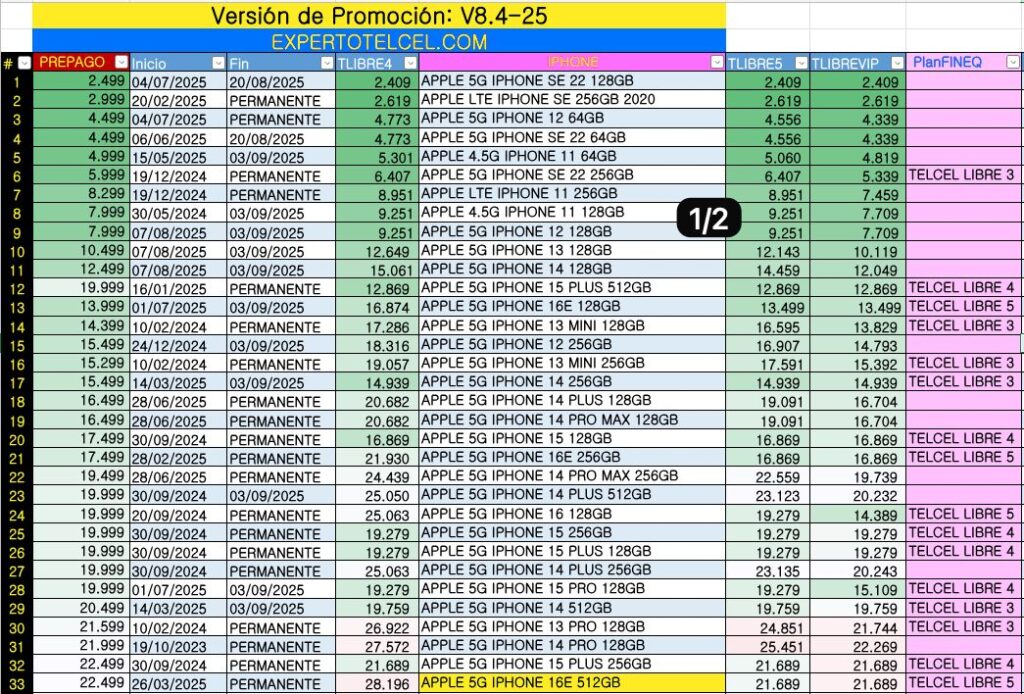1024x694 pixels.
Task: Select Fin date 03/09/2025 in row 5
Action: (281, 157)
